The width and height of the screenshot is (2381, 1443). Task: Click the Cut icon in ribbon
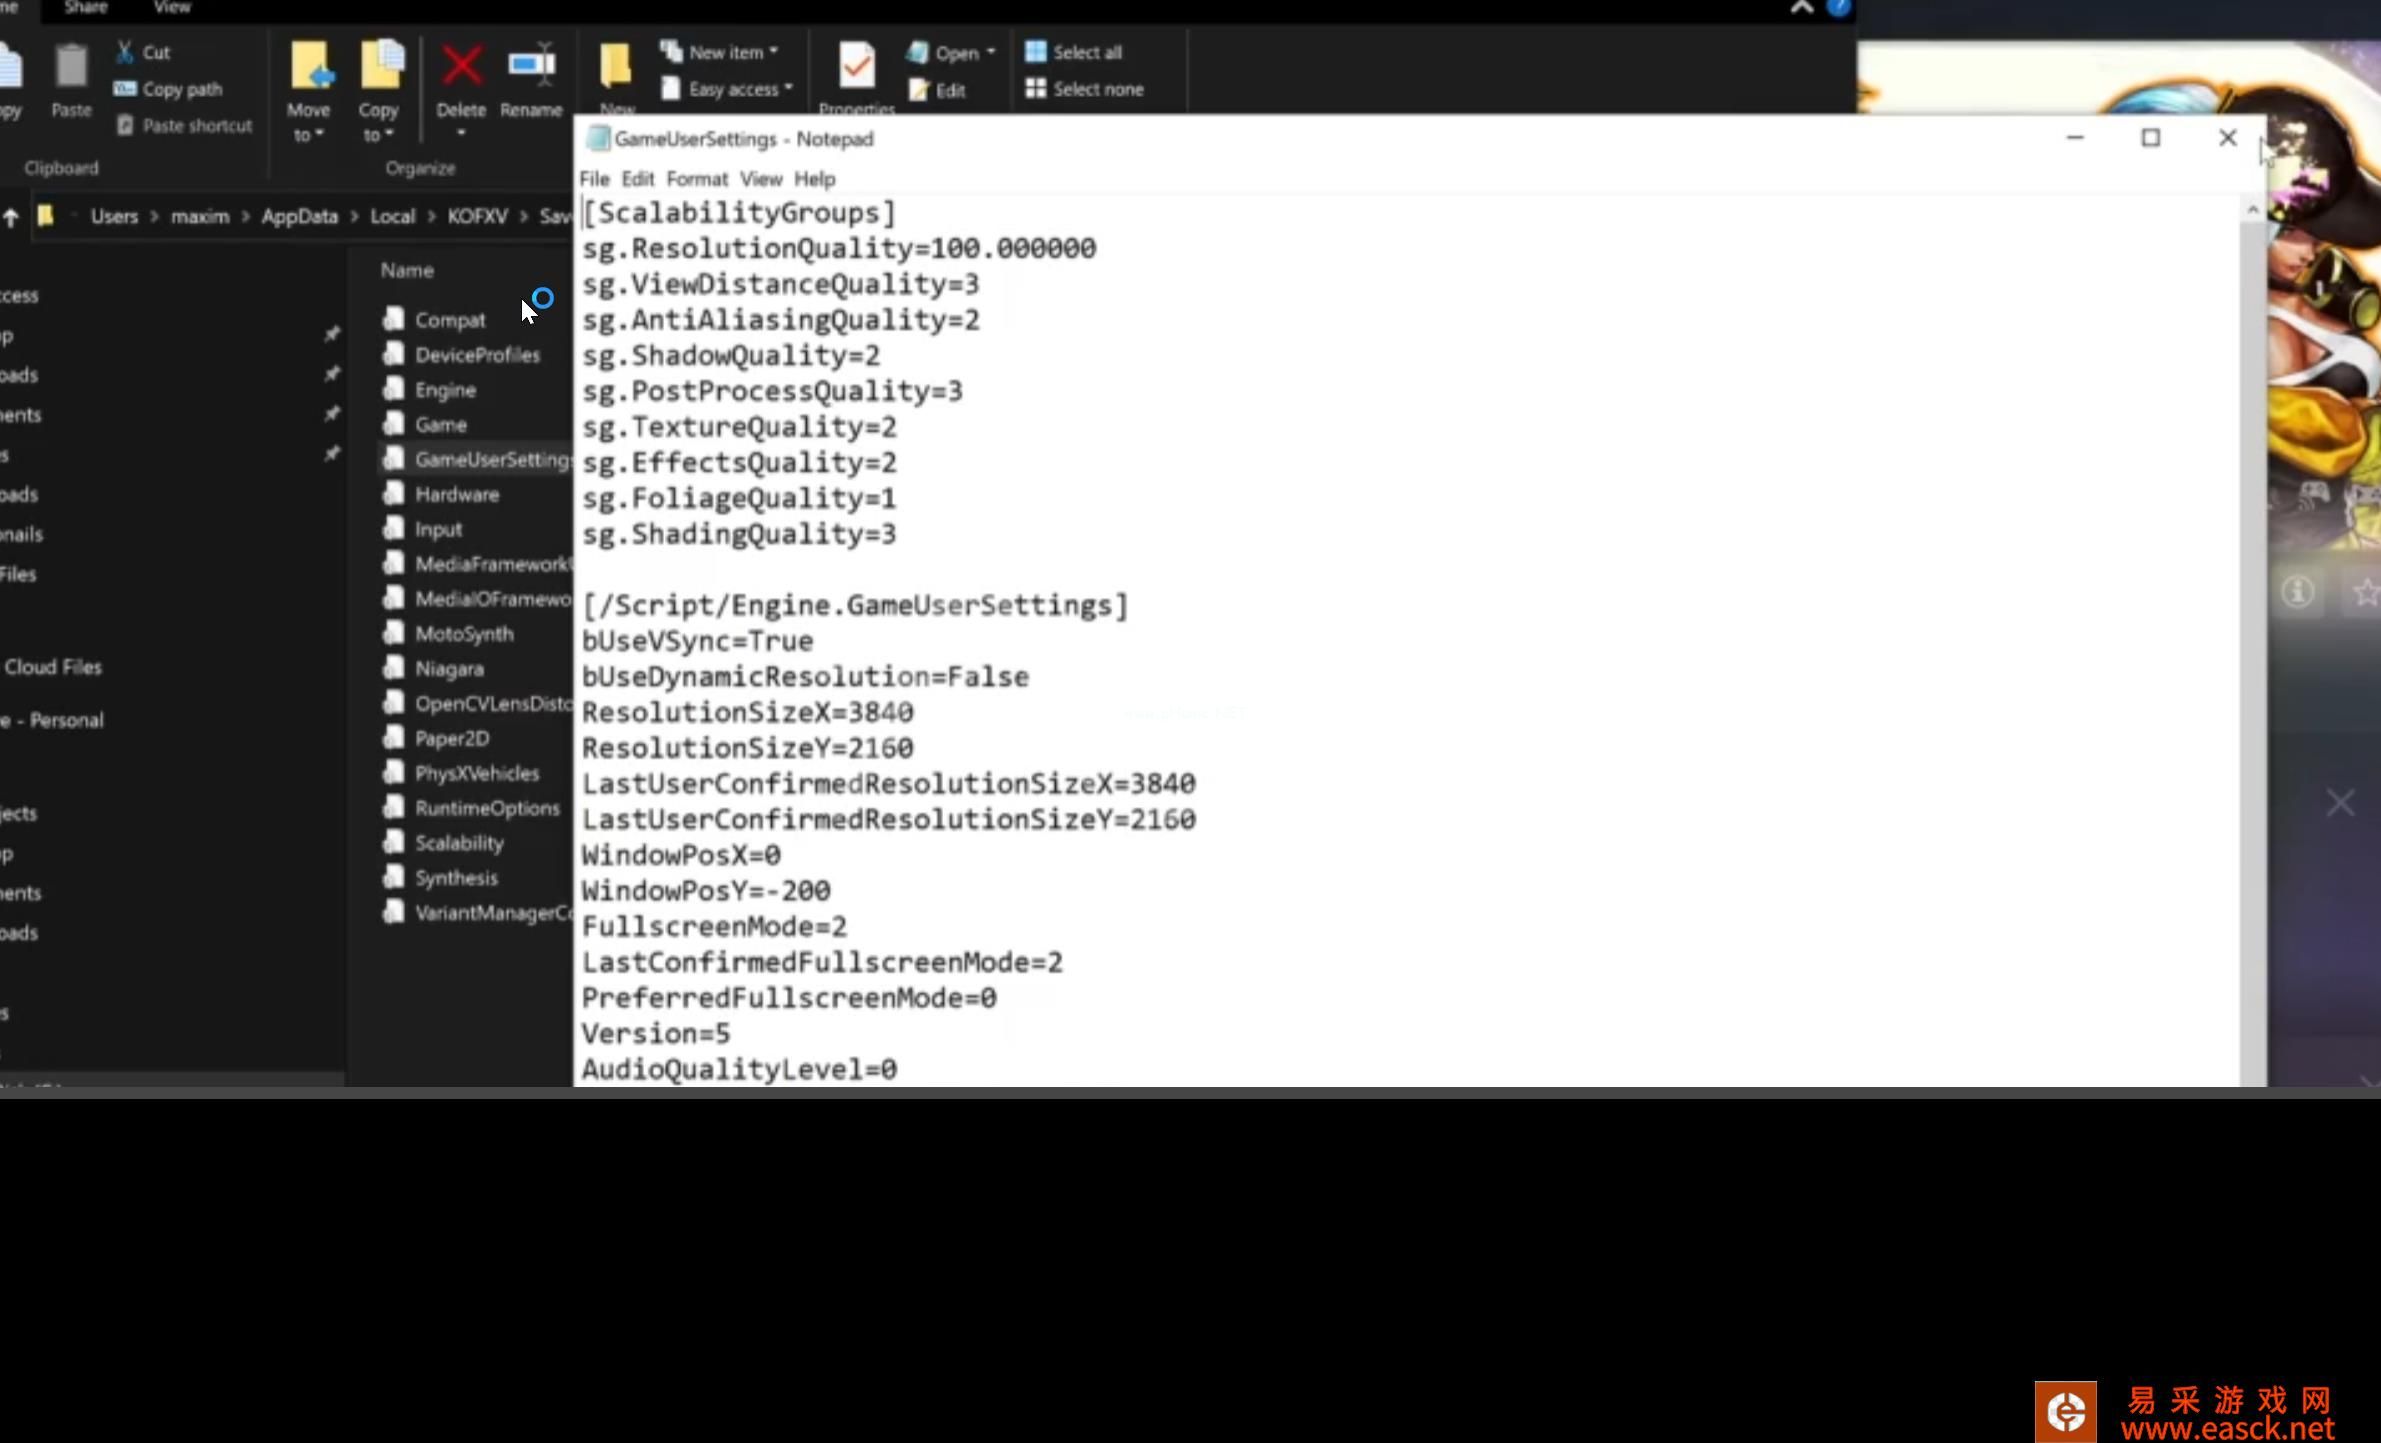coord(124,52)
